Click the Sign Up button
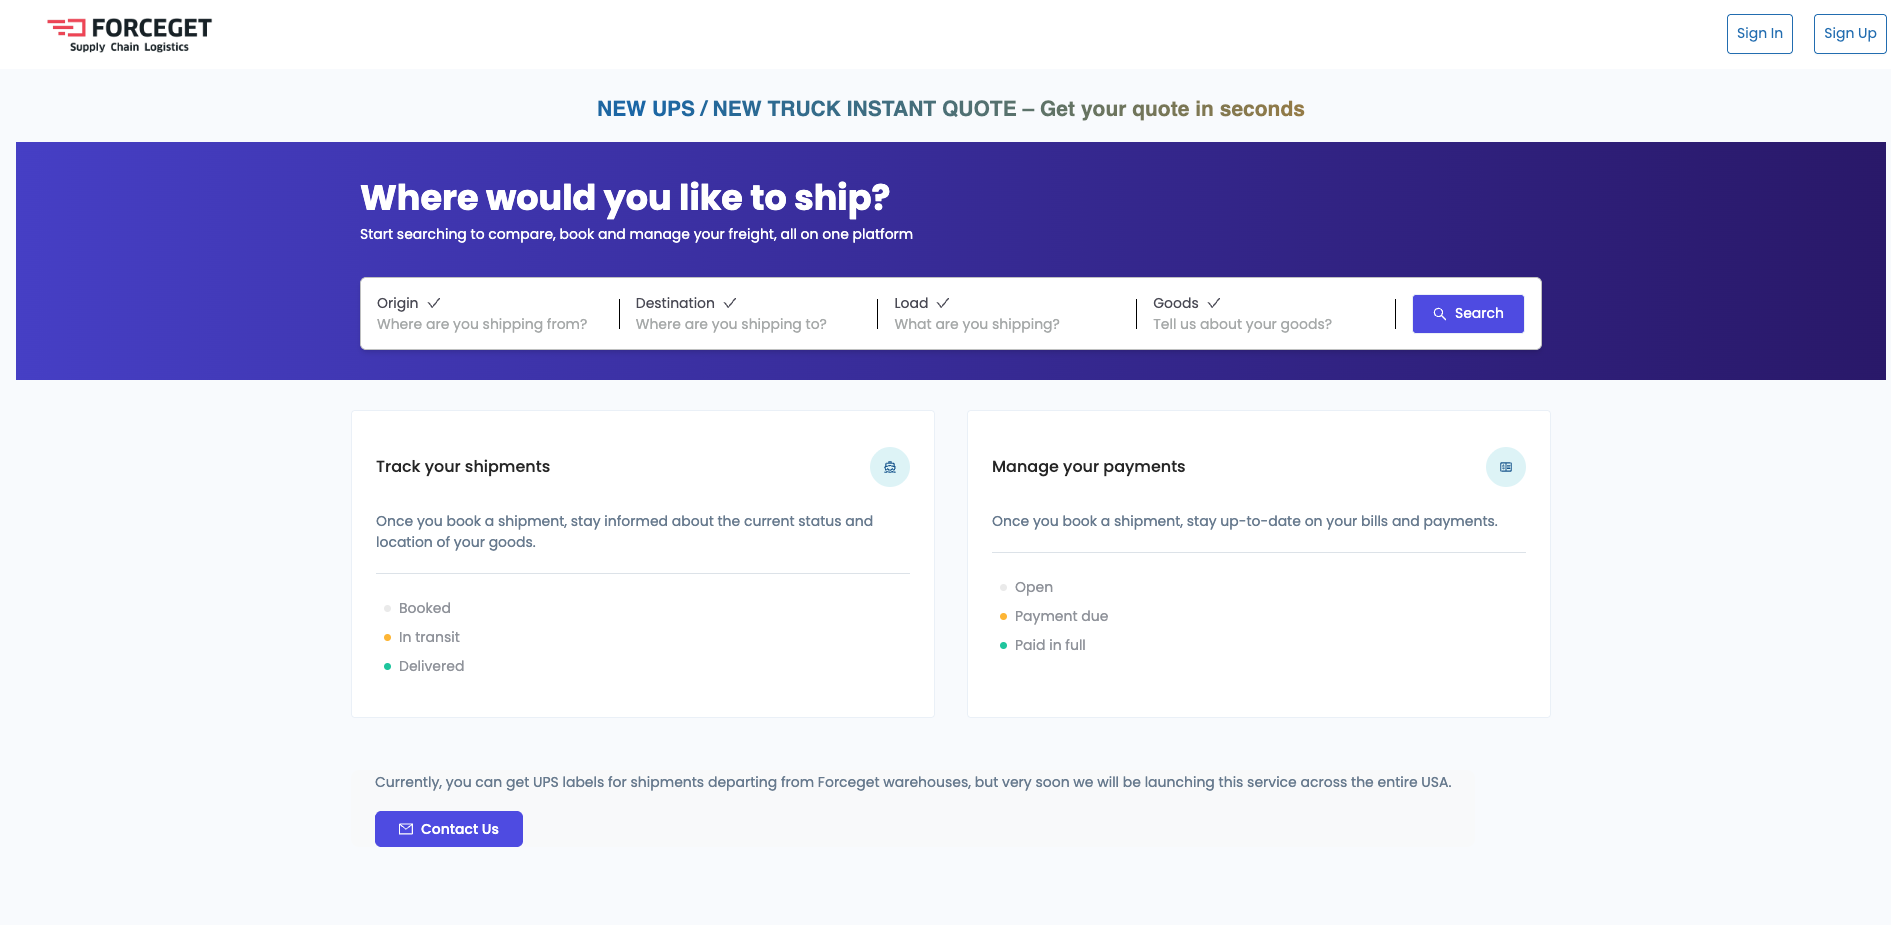This screenshot has width=1891, height=925. point(1849,33)
